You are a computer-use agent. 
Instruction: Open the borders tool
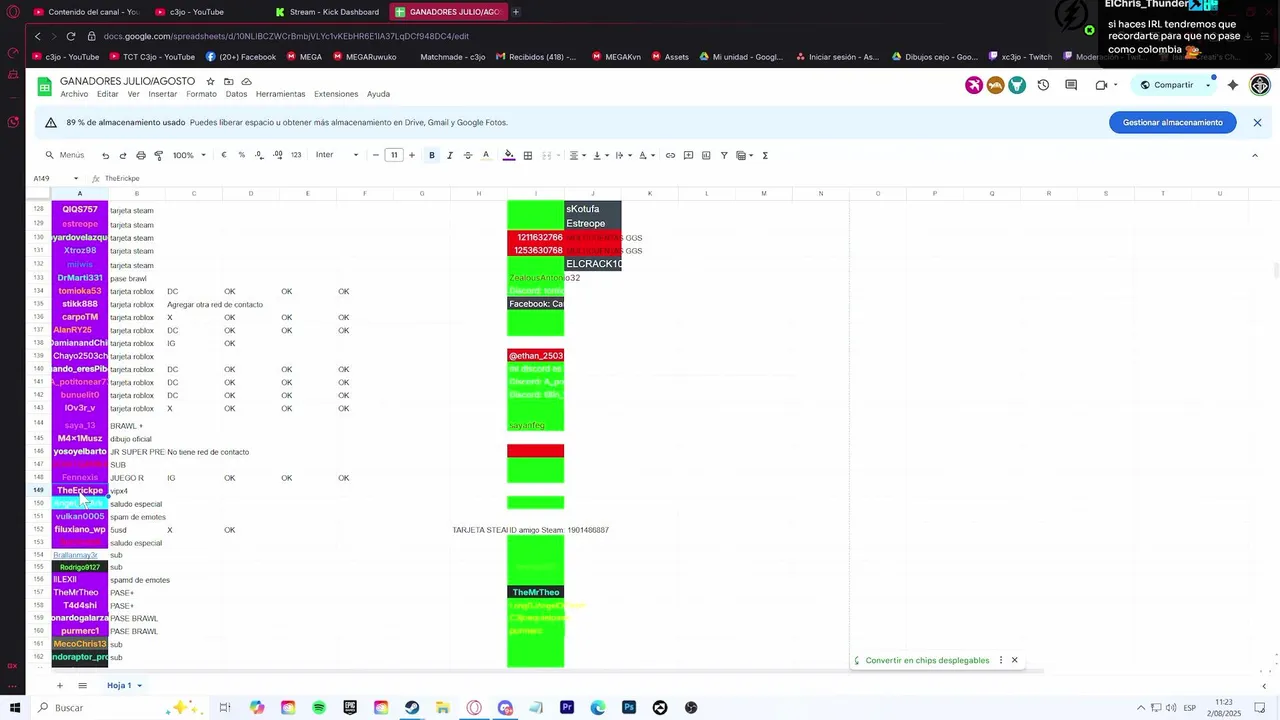click(528, 155)
